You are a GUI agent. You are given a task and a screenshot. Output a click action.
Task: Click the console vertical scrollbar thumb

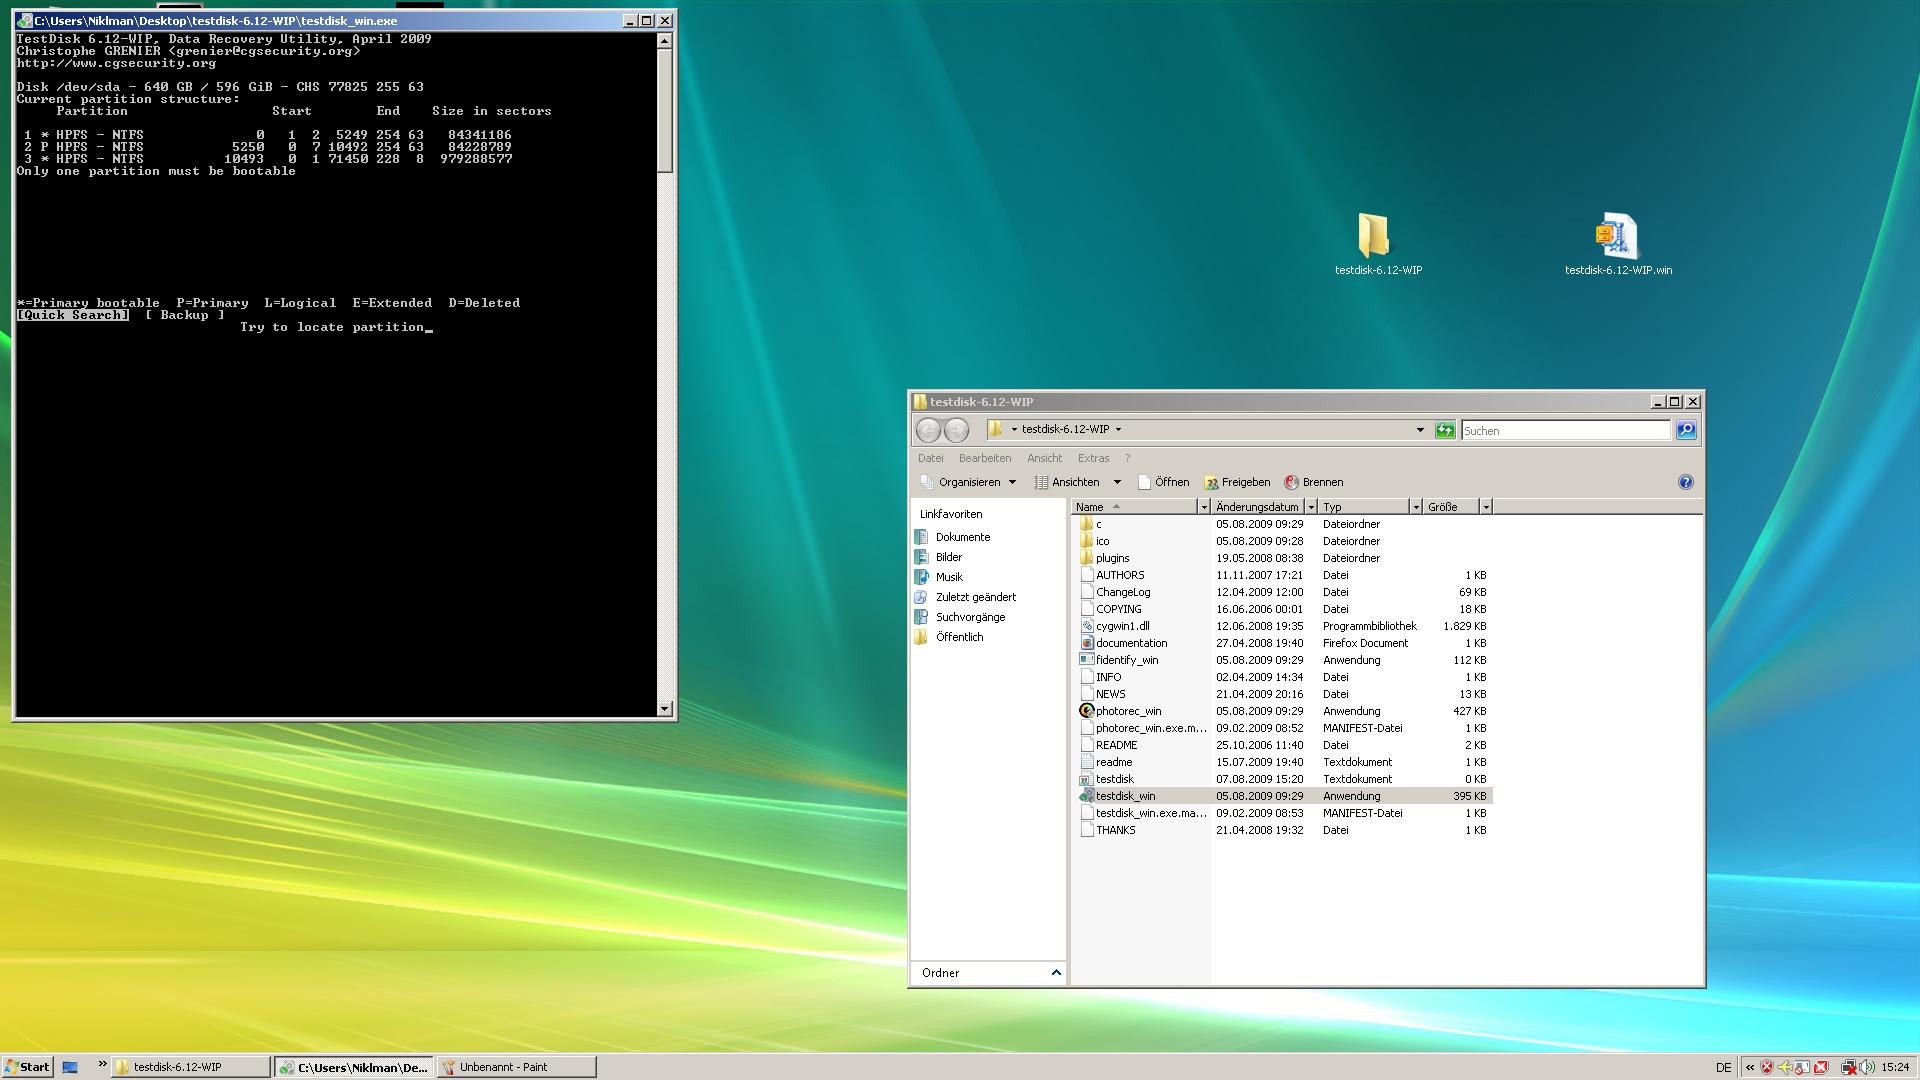pos(665,110)
